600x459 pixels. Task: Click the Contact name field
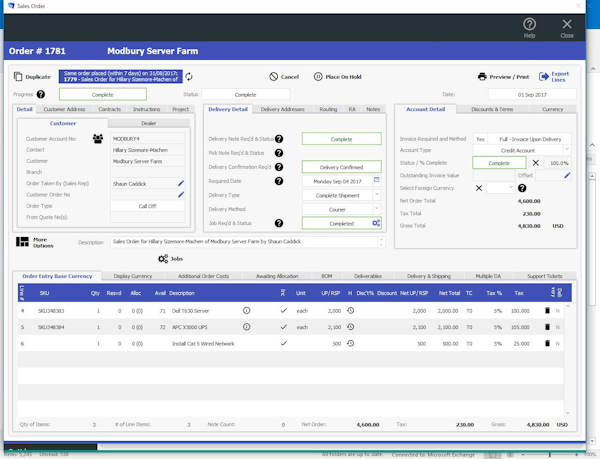[147, 150]
